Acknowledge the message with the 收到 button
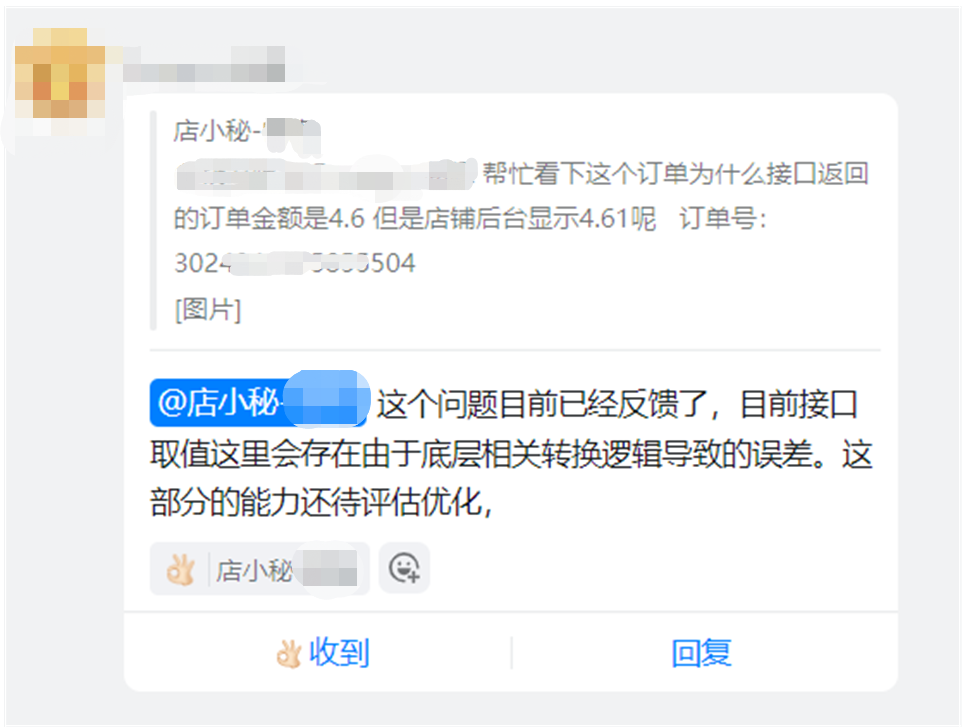Viewport: 962px width, 727px height. click(x=323, y=653)
